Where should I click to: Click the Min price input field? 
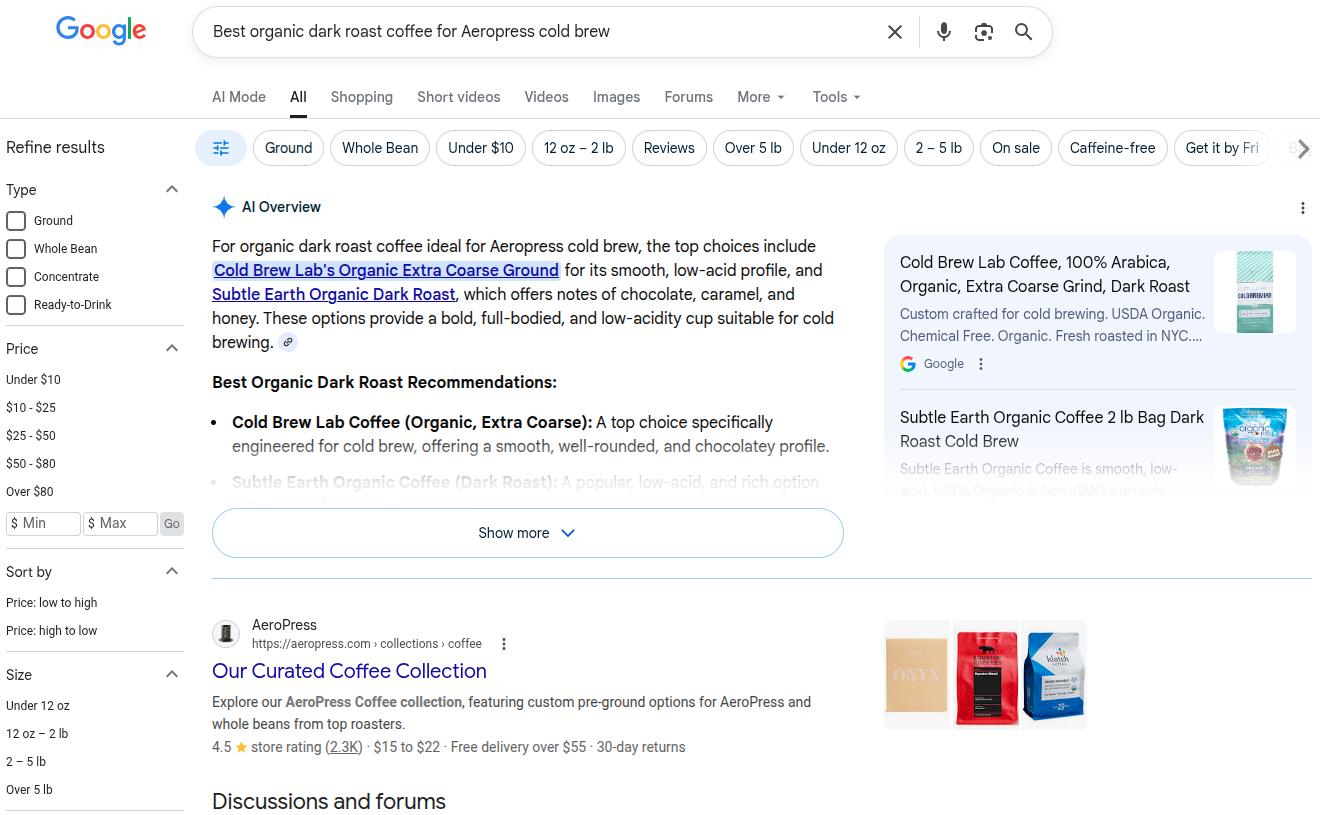coord(43,523)
